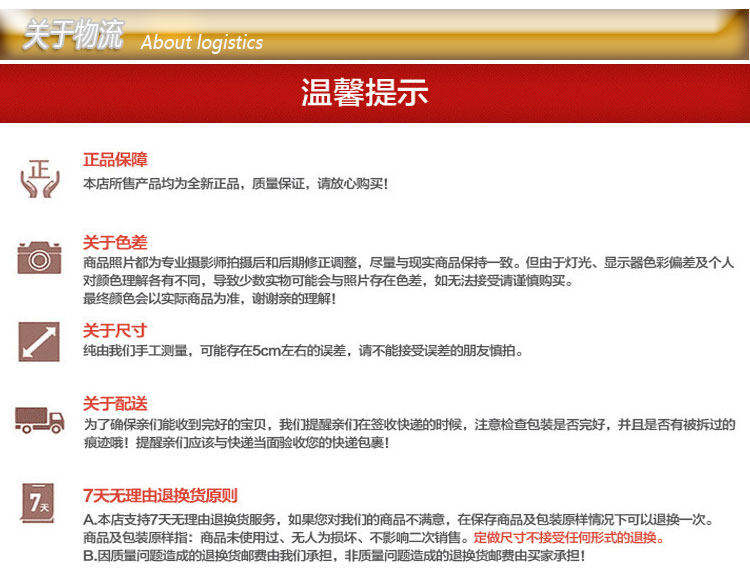Click the 关于尺寸 heading
Viewport: 750px width, 579px height.
click(x=115, y=331)
